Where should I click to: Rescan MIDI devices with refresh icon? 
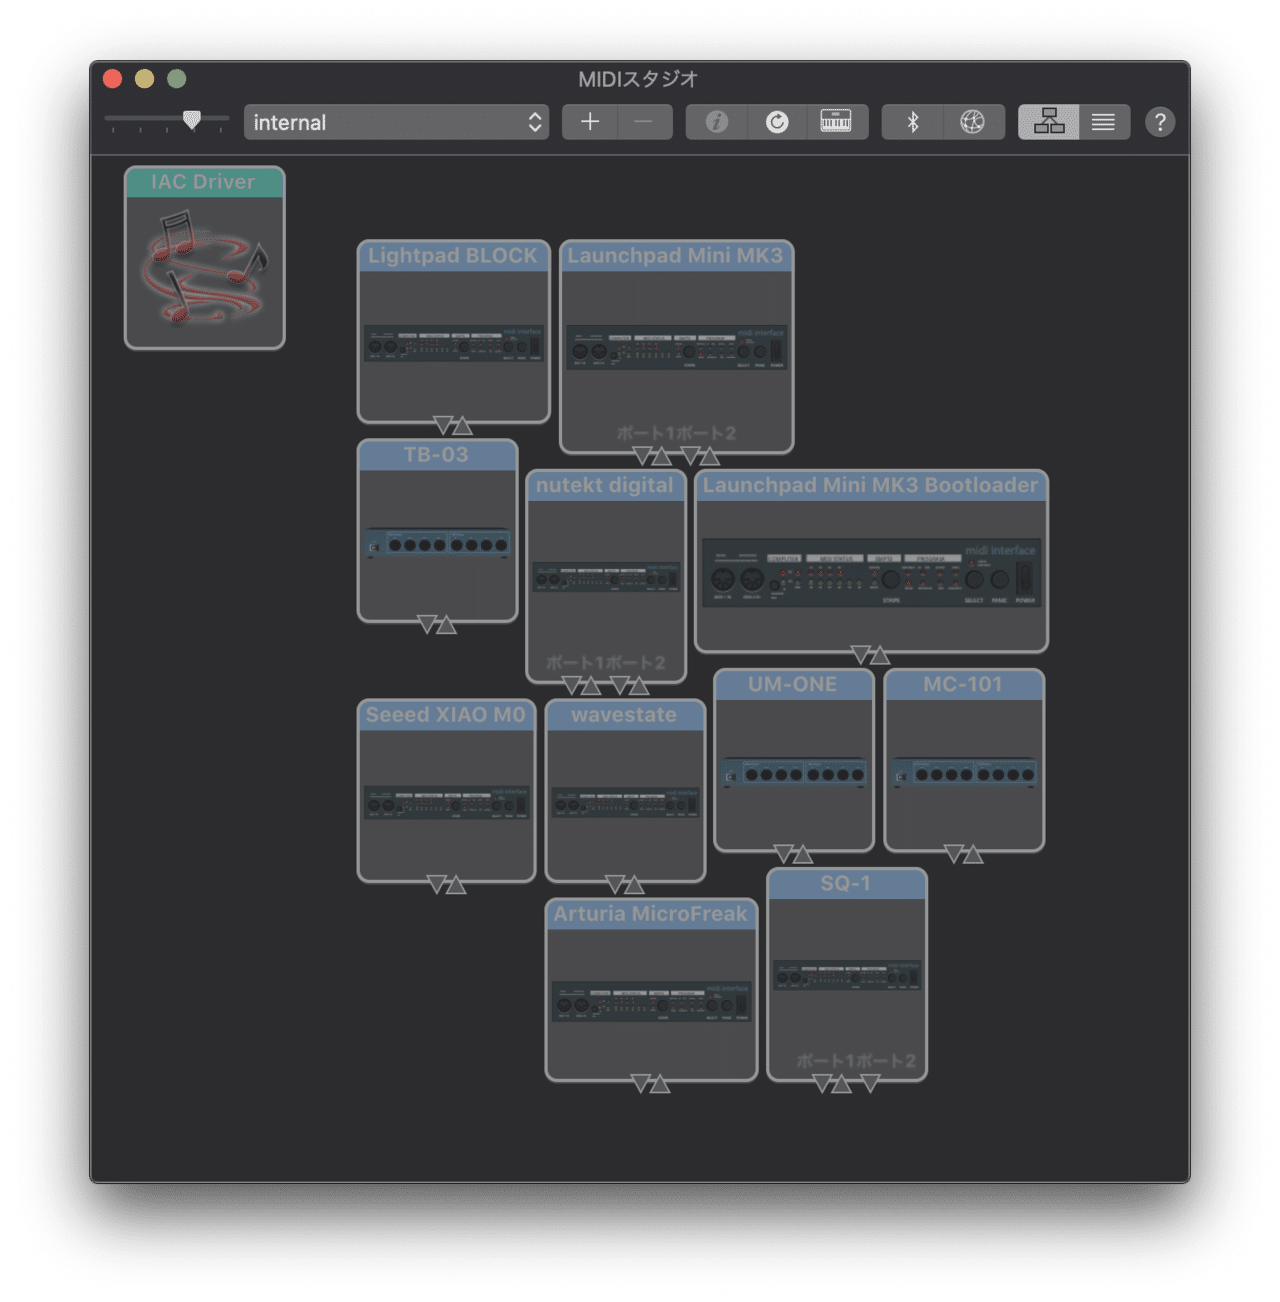[777, 122]
